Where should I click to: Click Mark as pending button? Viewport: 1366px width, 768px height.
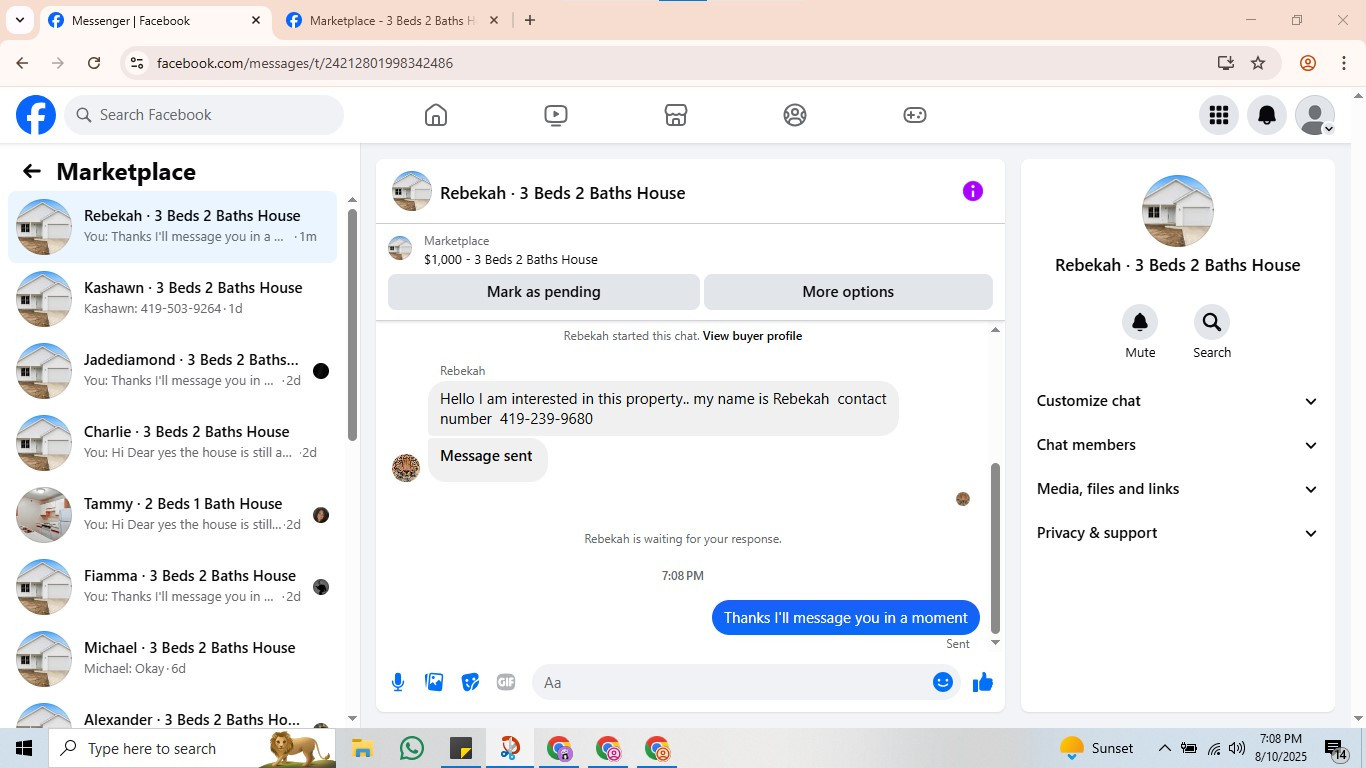(544, 292)
